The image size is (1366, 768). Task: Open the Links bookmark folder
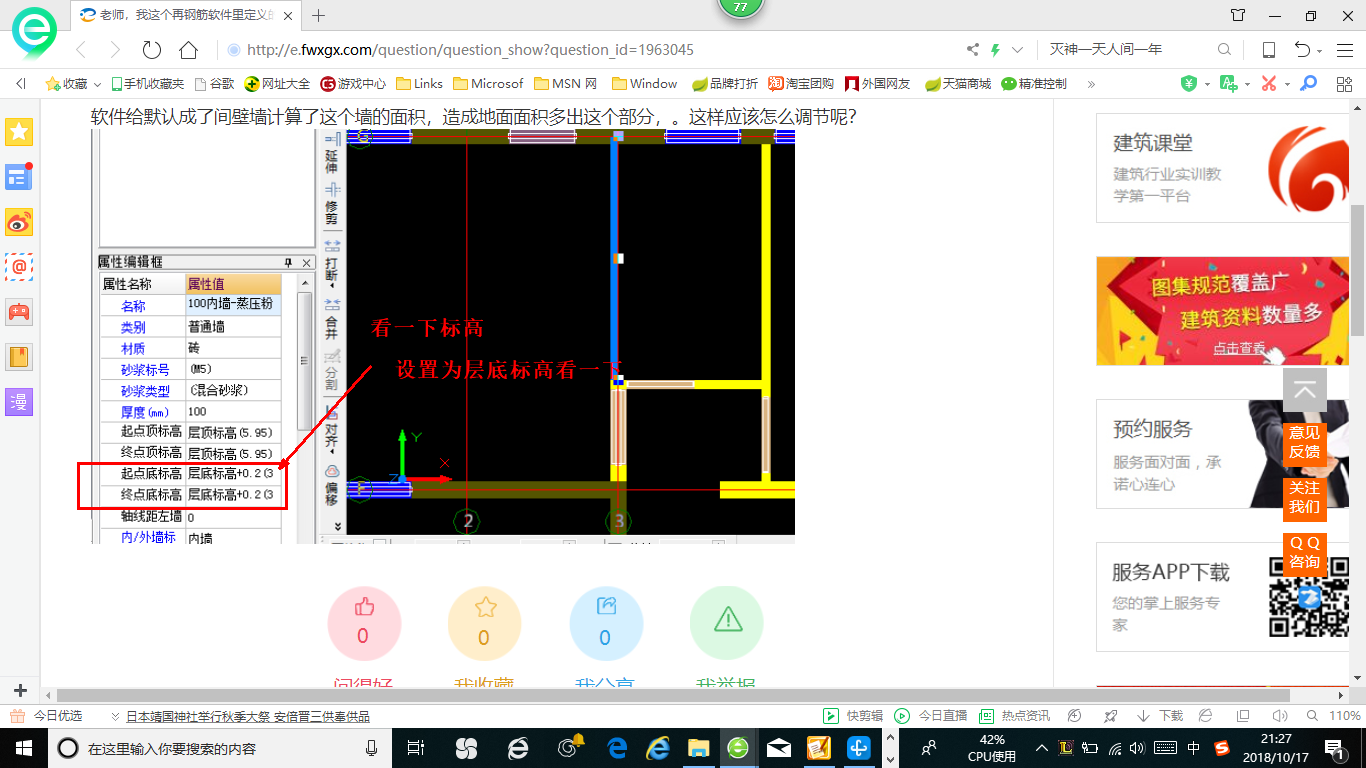420,84
